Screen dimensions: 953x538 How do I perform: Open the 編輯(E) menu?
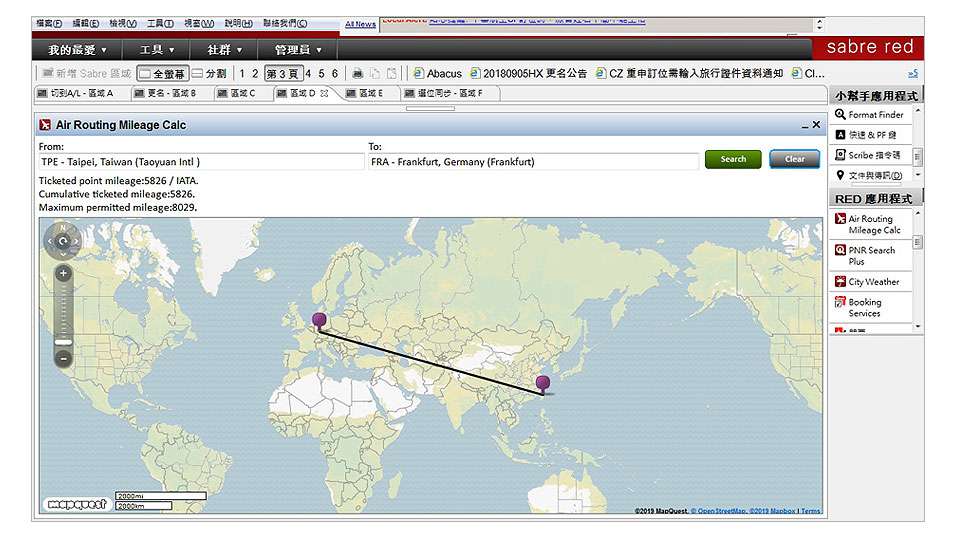tap(86, 23)
